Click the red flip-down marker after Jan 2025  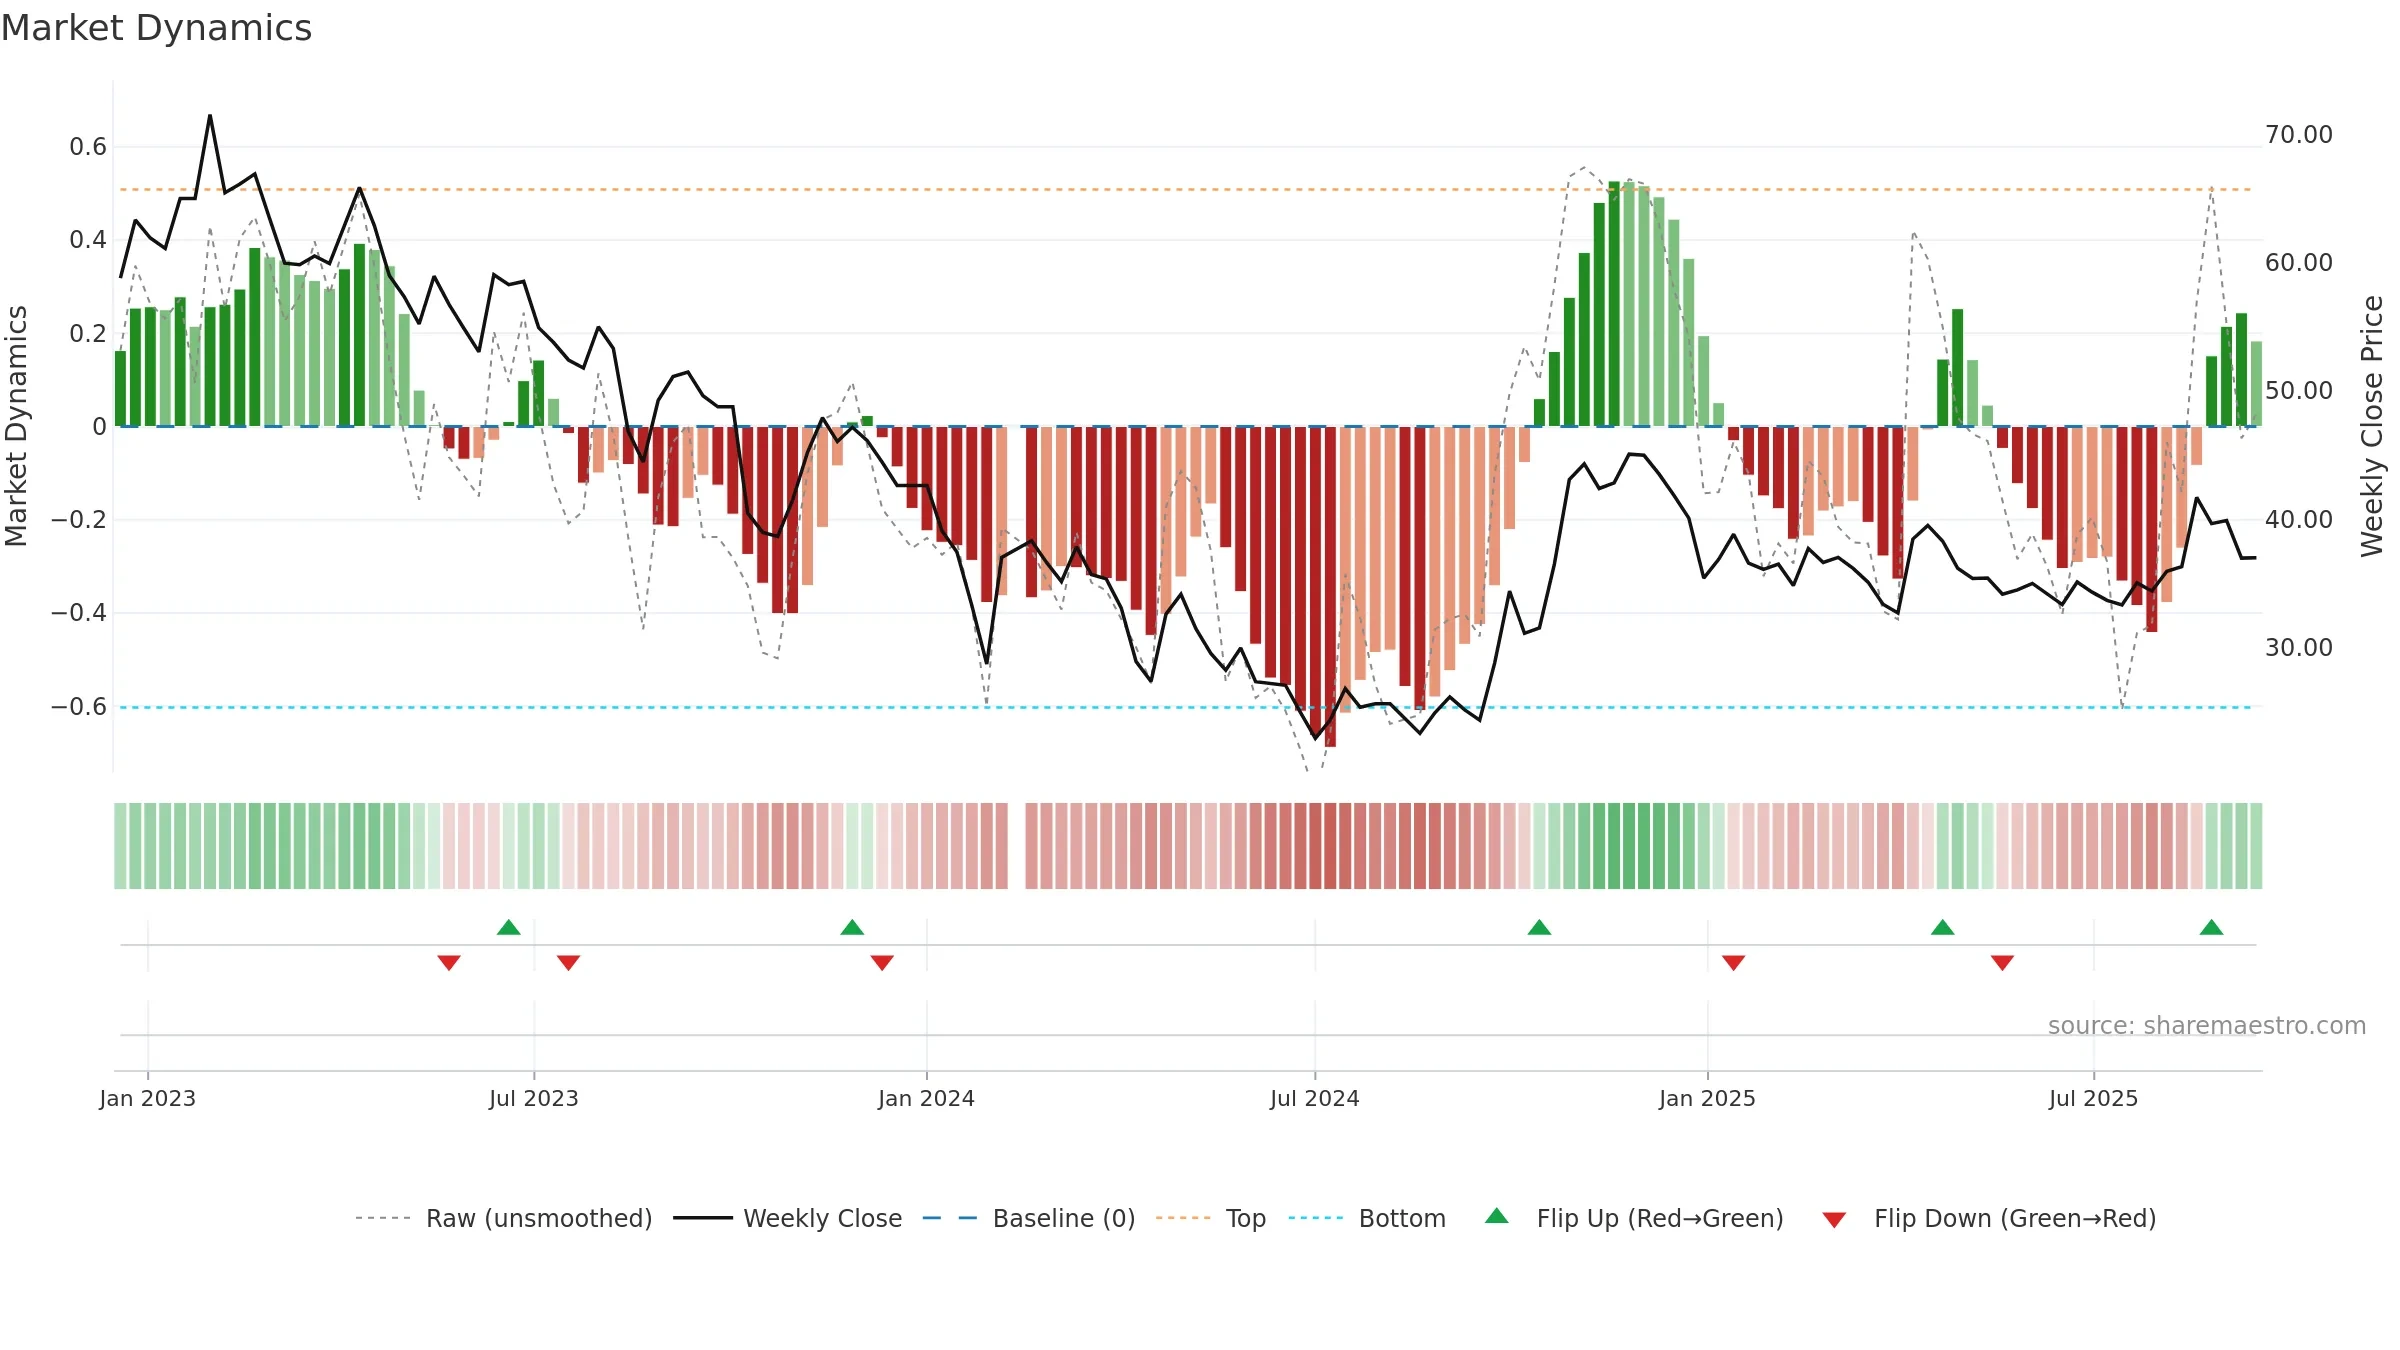point(1733,962)
